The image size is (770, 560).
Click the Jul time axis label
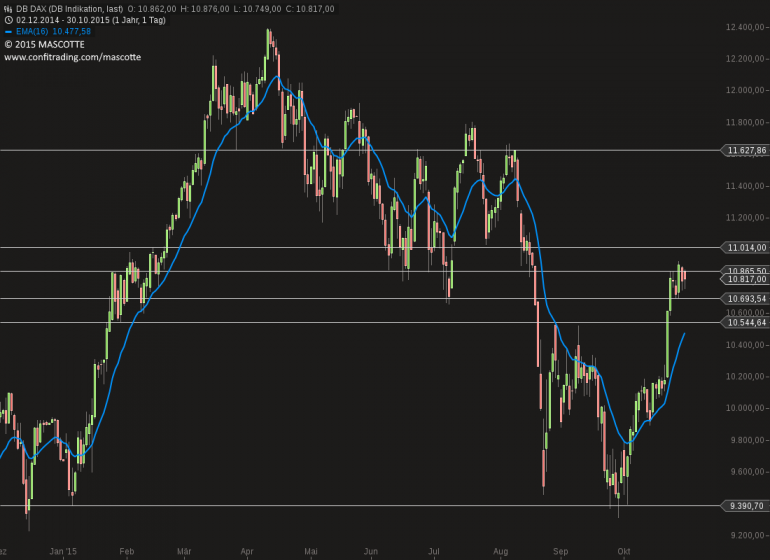click(x=434, y=551)
